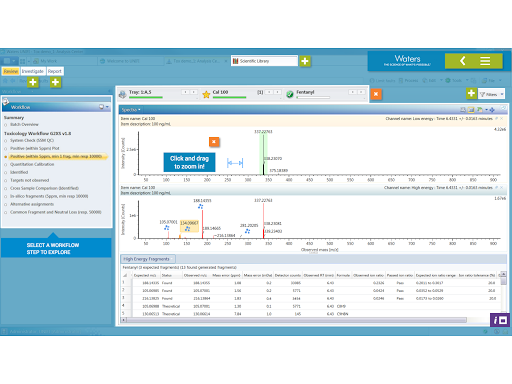Go to the previous tray with the left arrow

click(185, 92)
